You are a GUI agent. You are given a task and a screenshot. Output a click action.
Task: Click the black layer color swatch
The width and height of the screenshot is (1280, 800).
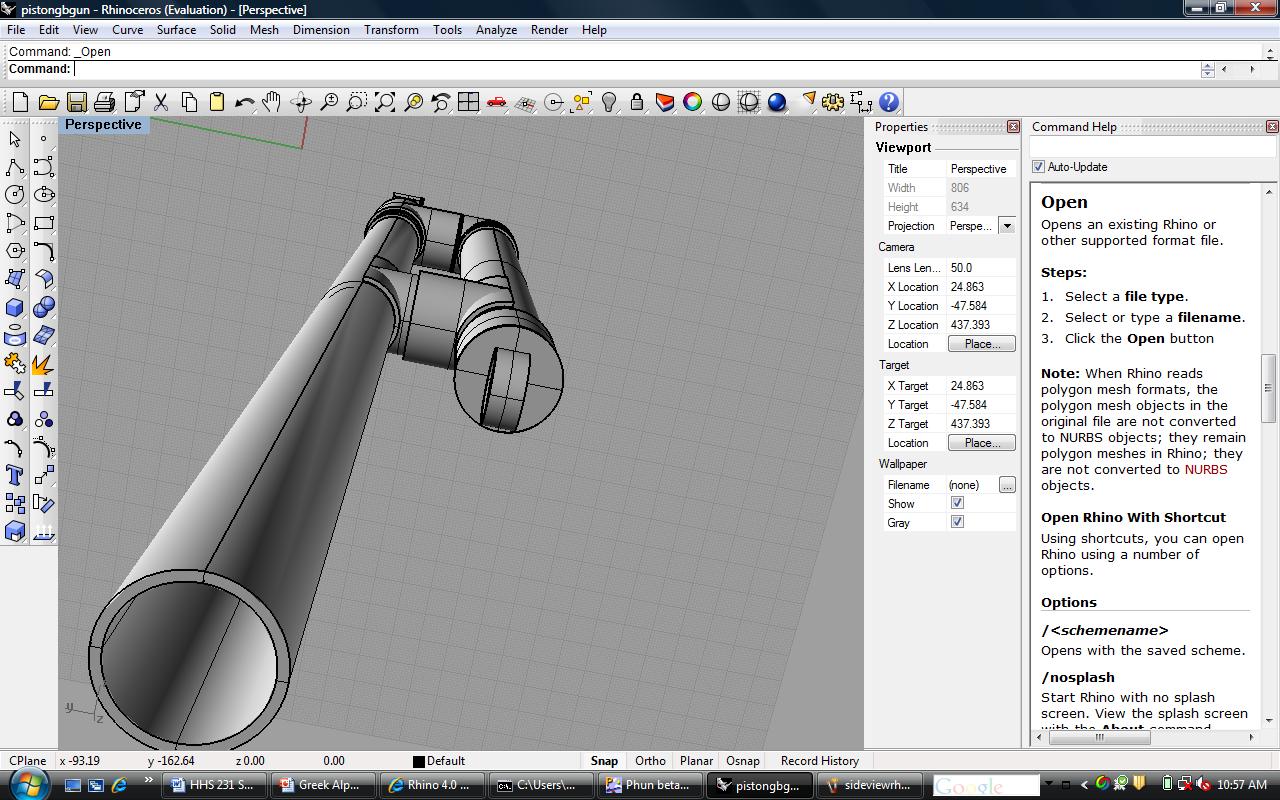click(419, 761)
